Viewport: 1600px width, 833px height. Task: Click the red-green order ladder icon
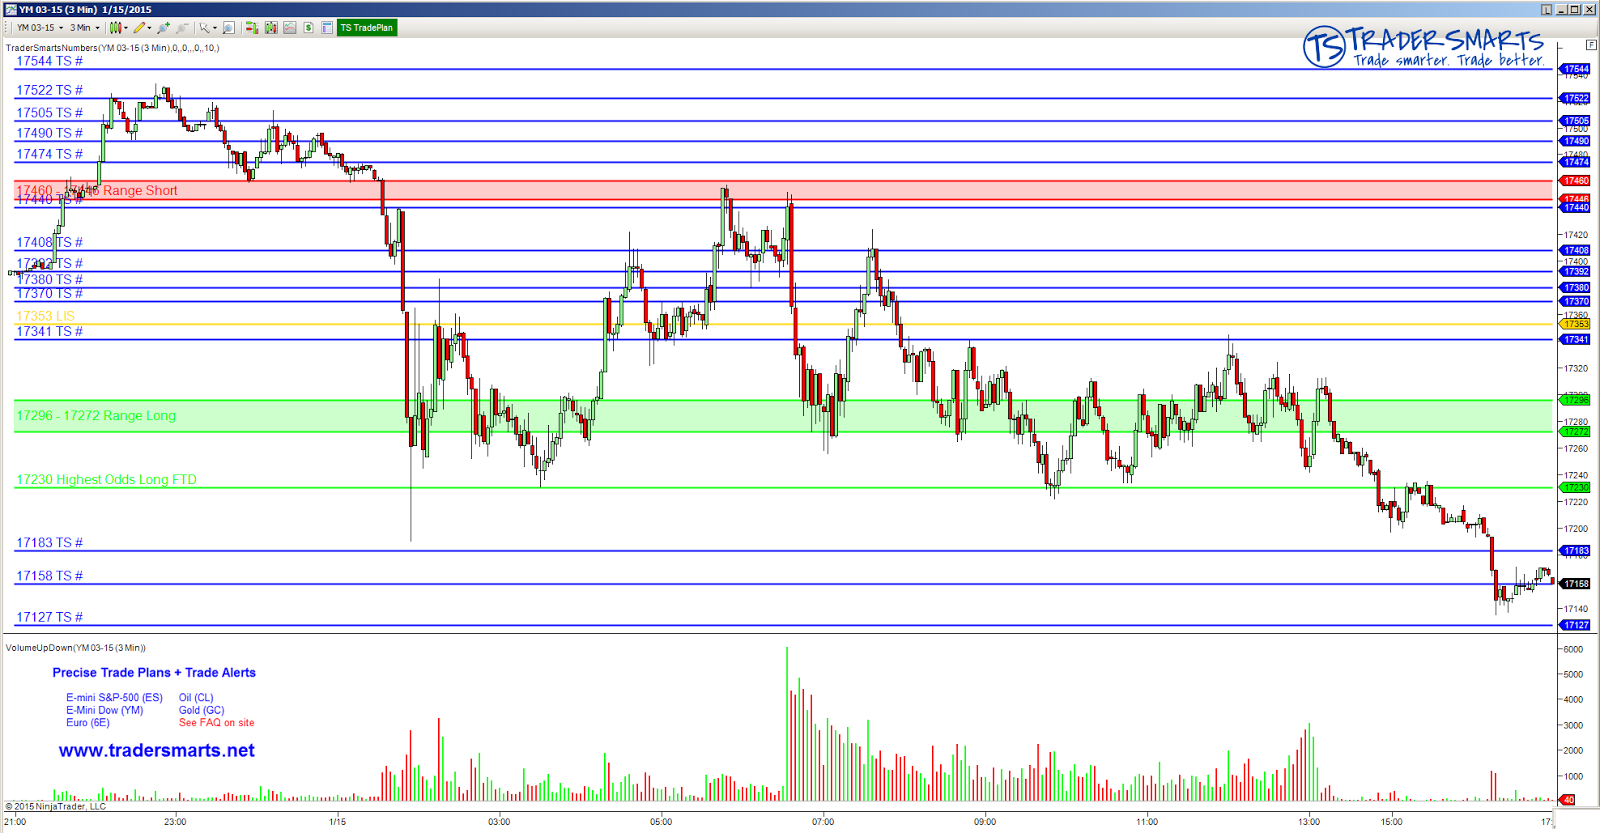click(252, 28)
